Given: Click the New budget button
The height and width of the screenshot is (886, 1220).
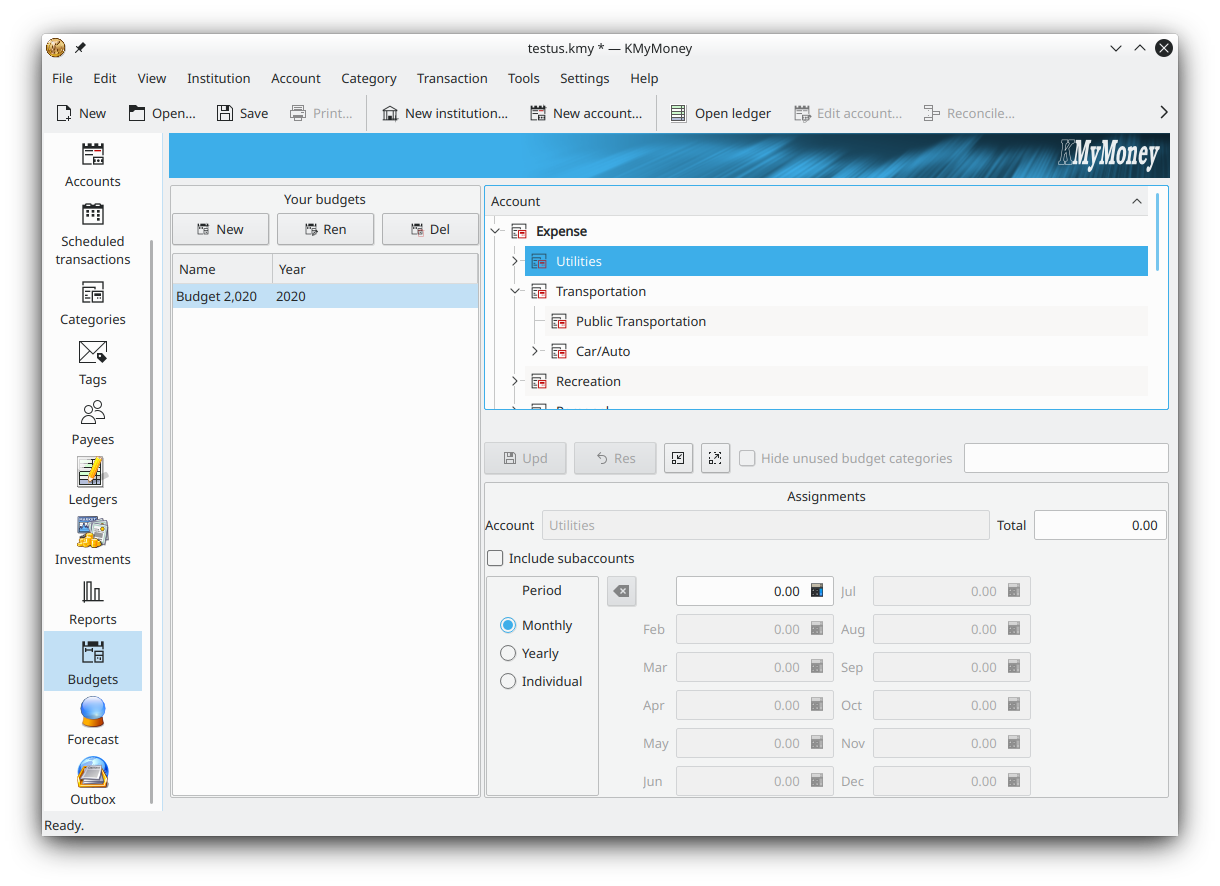Looking at the screenshot, I should point(221,229).
